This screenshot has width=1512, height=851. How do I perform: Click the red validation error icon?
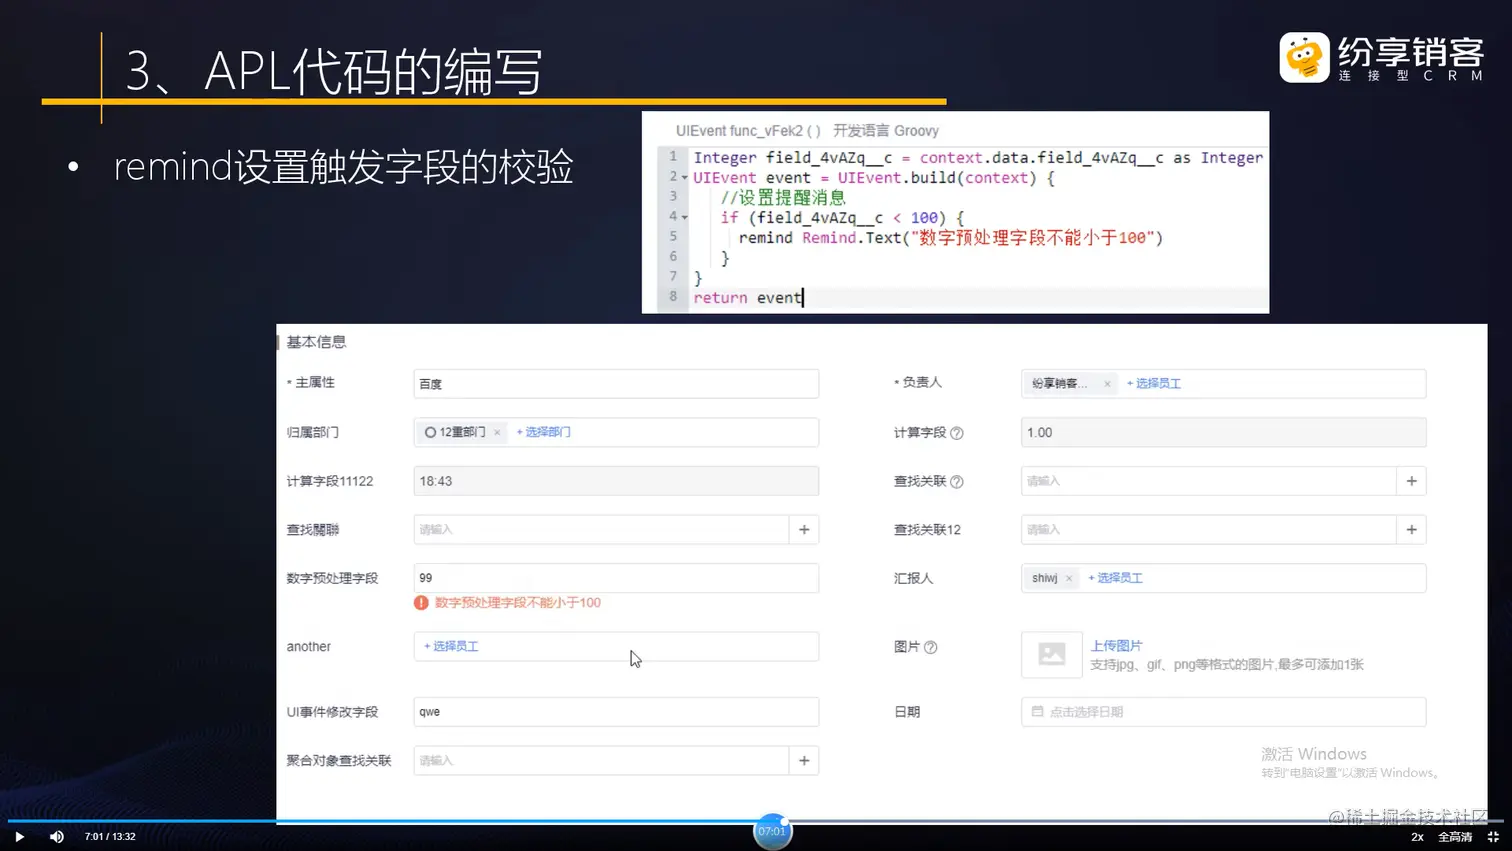point(421,603)
